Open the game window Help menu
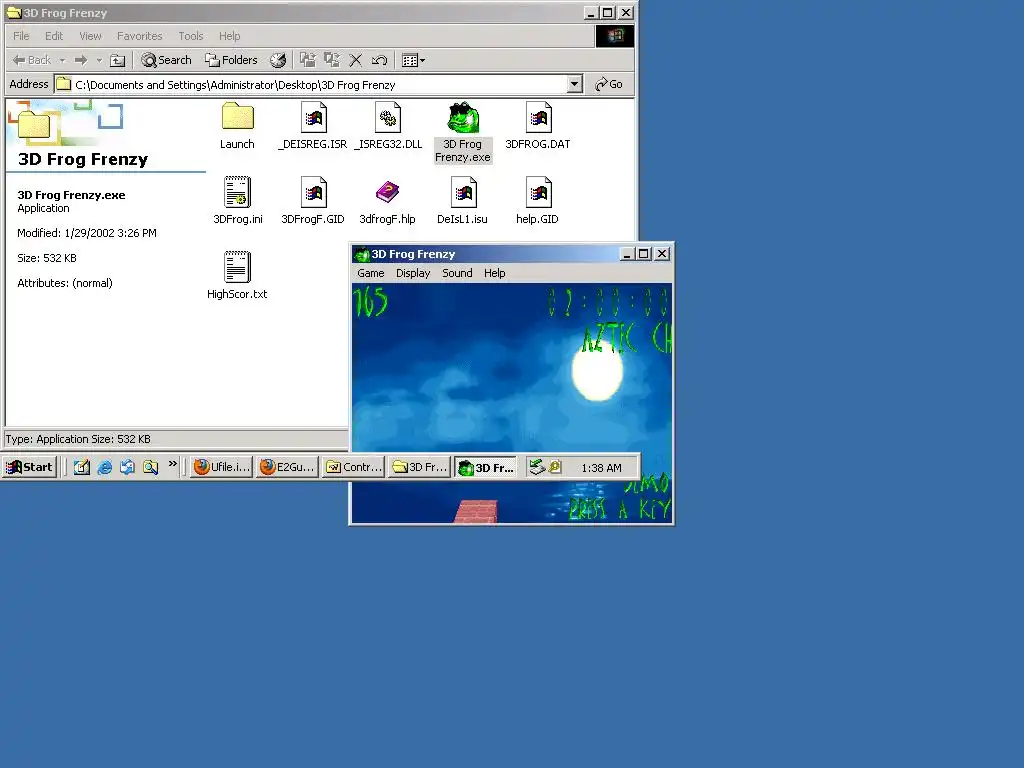 click(494, 273)
